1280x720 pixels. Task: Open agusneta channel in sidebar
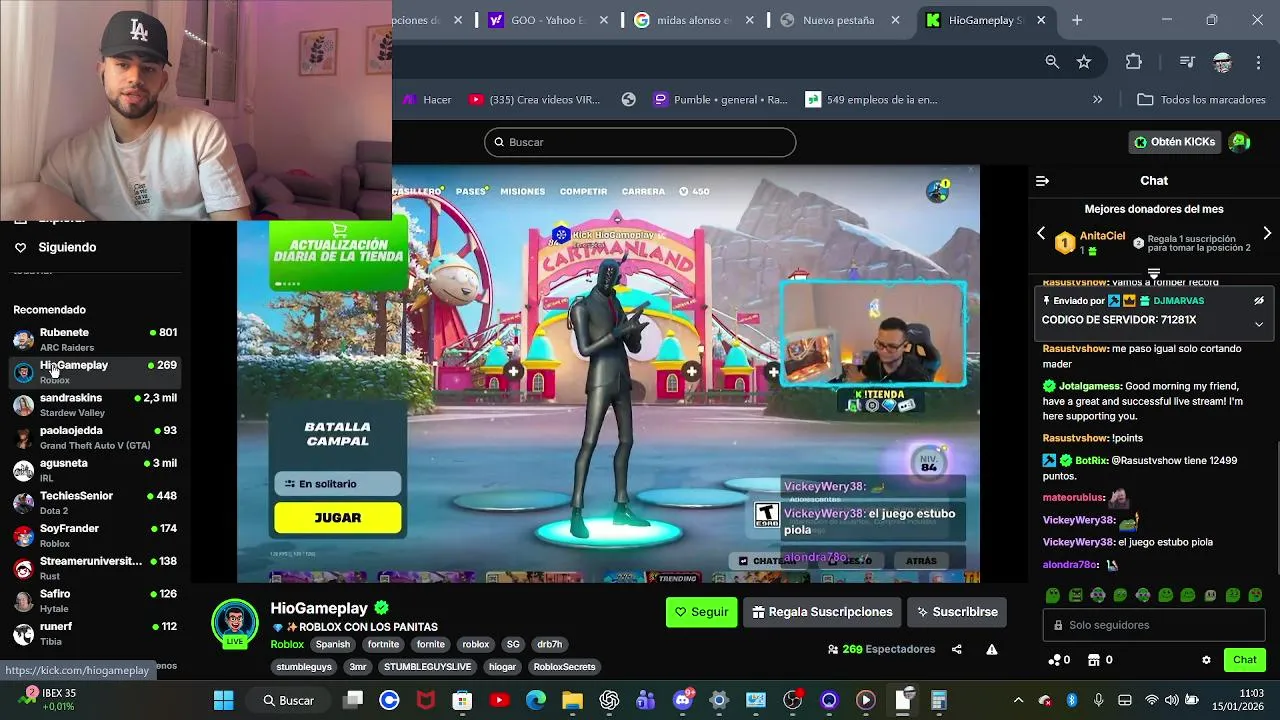[95, 470]
